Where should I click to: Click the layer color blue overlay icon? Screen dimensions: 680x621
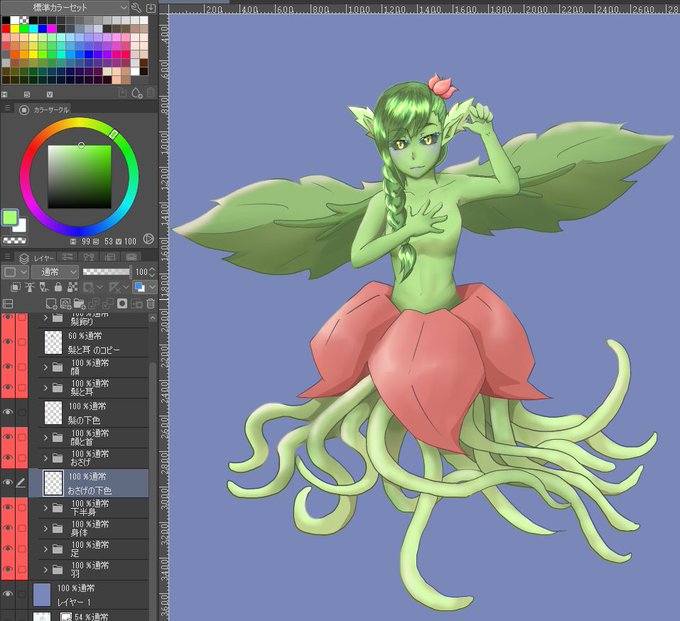[140, 287]
